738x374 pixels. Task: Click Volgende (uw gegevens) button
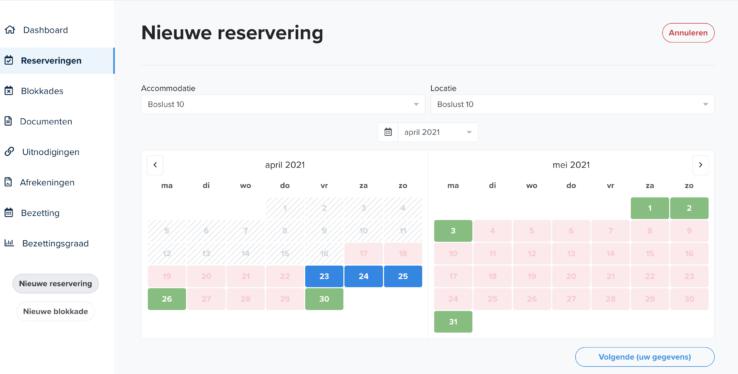644,357
